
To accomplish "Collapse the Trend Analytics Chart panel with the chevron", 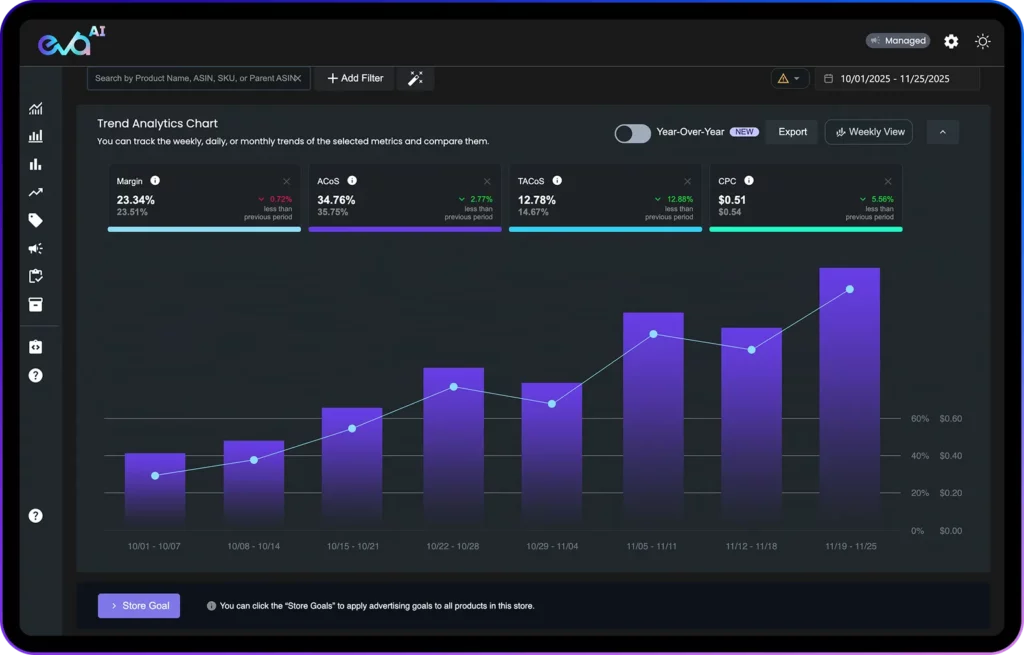I will 942,131.
